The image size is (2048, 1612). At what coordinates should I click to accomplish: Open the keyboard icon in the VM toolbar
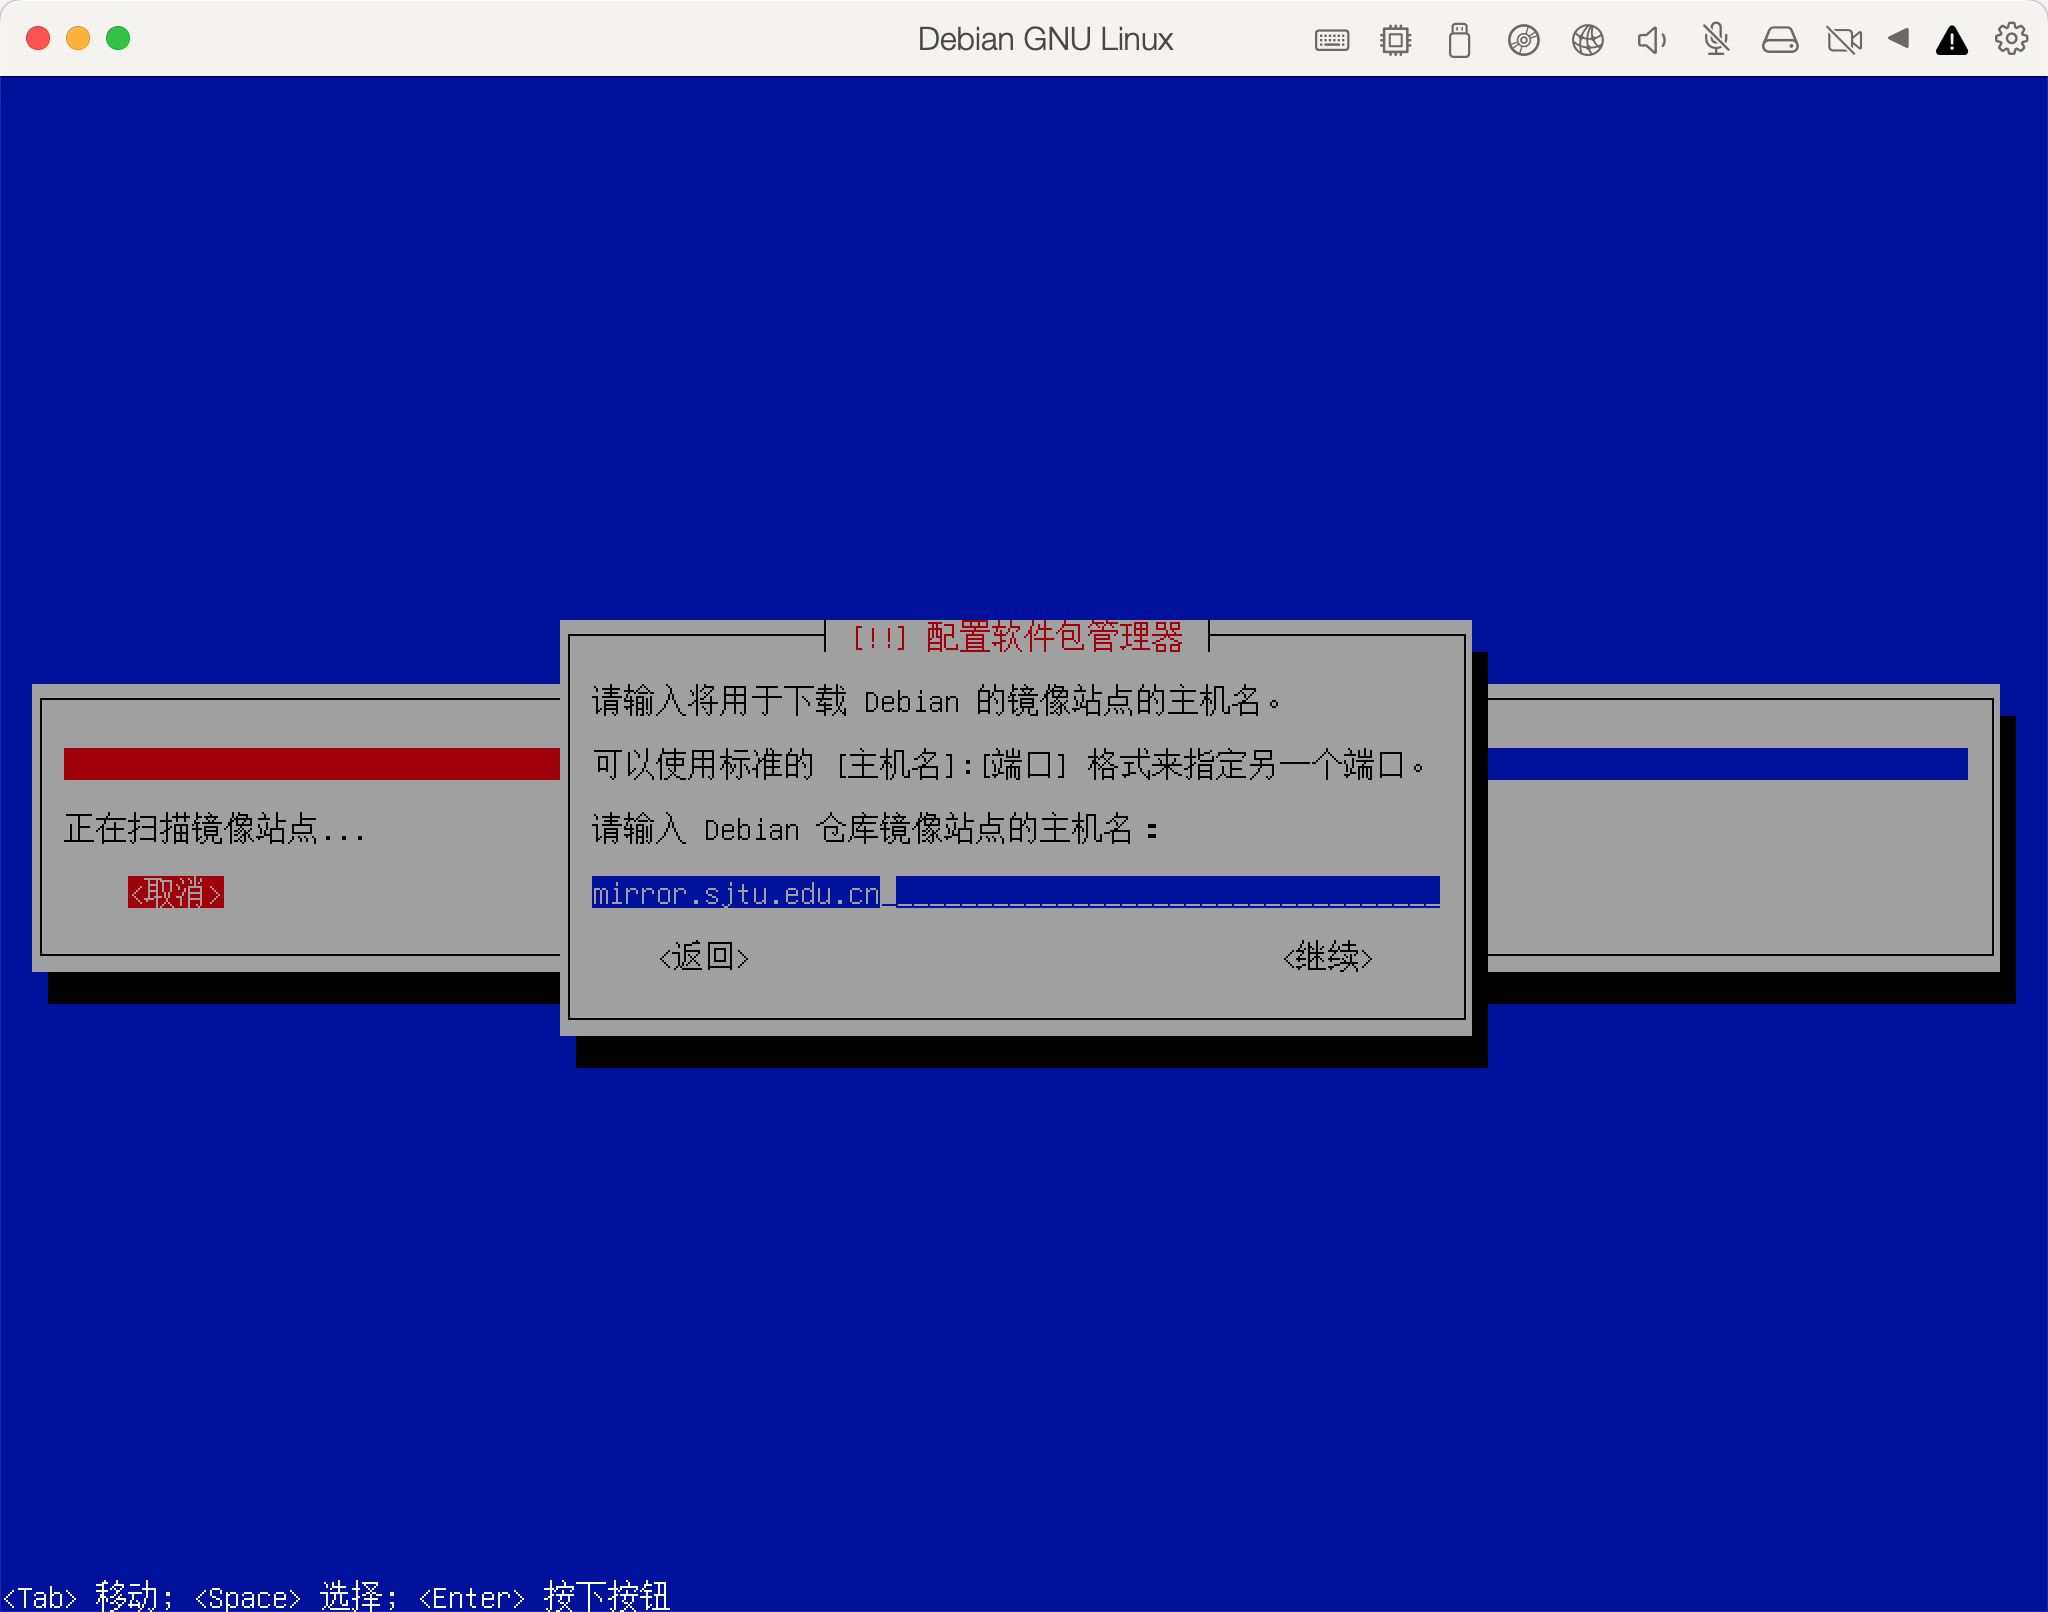pos(1331,40)
